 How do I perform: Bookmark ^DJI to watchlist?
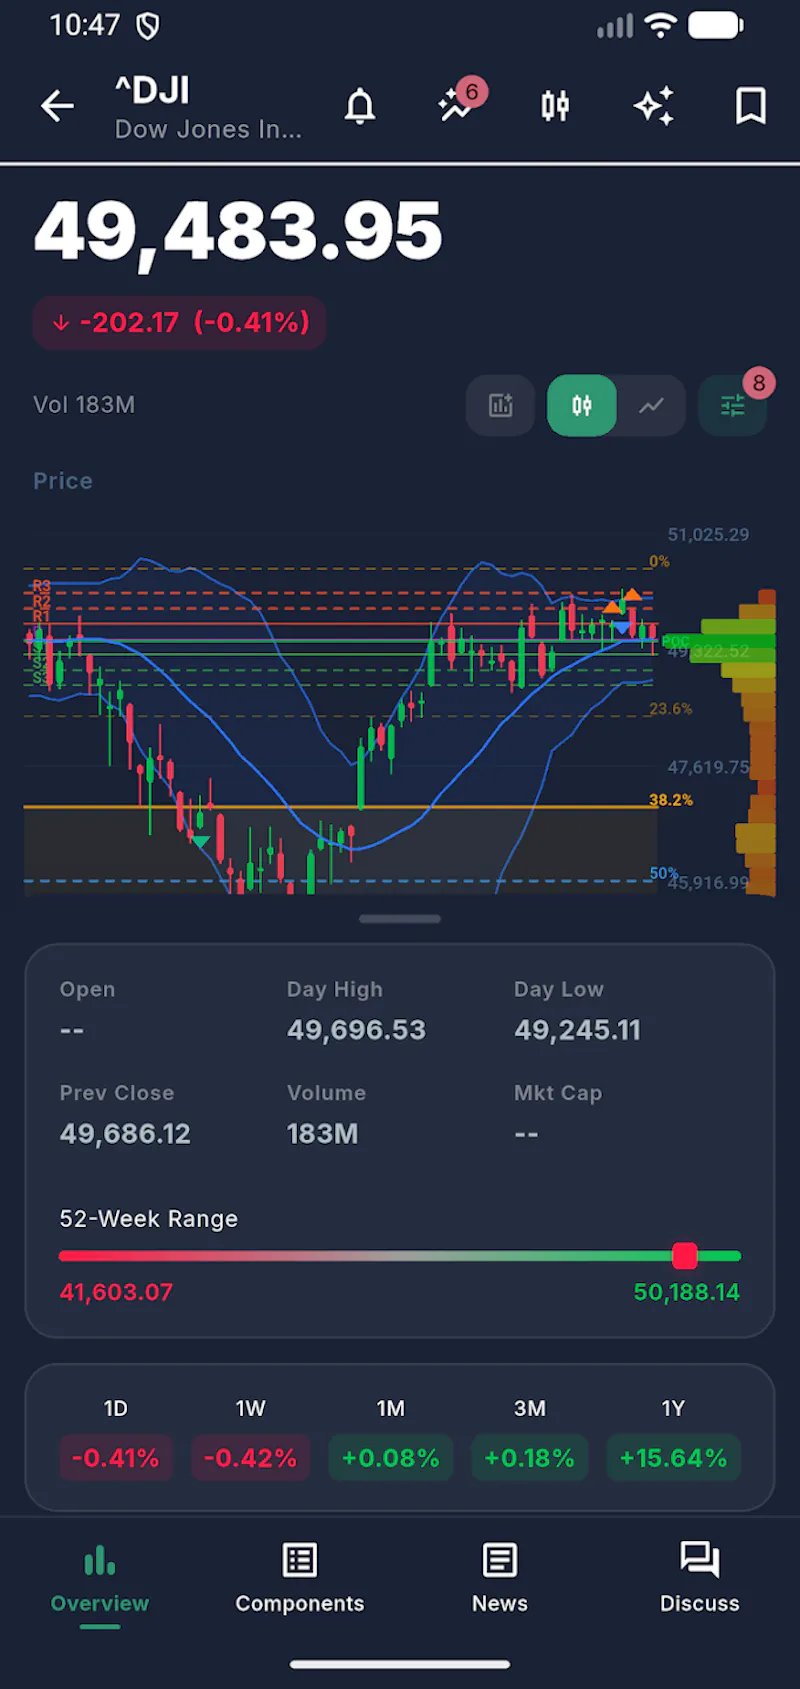pyautogui.click(x=751, y=105)
